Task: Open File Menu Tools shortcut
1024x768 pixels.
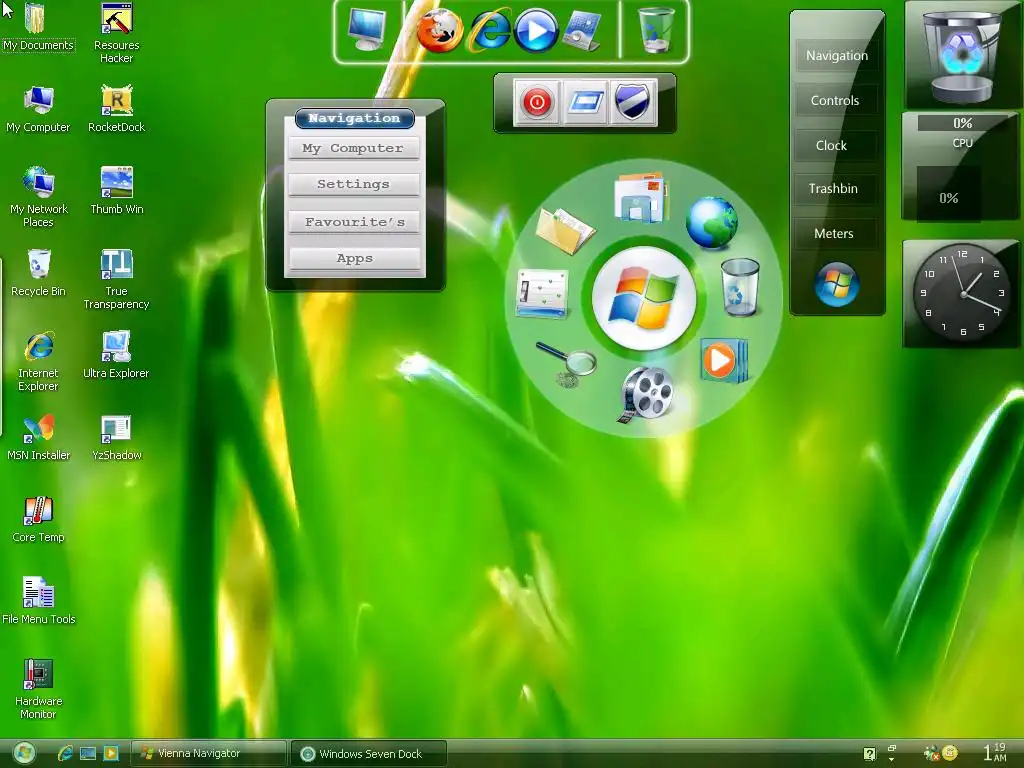Action: point(38,601)
